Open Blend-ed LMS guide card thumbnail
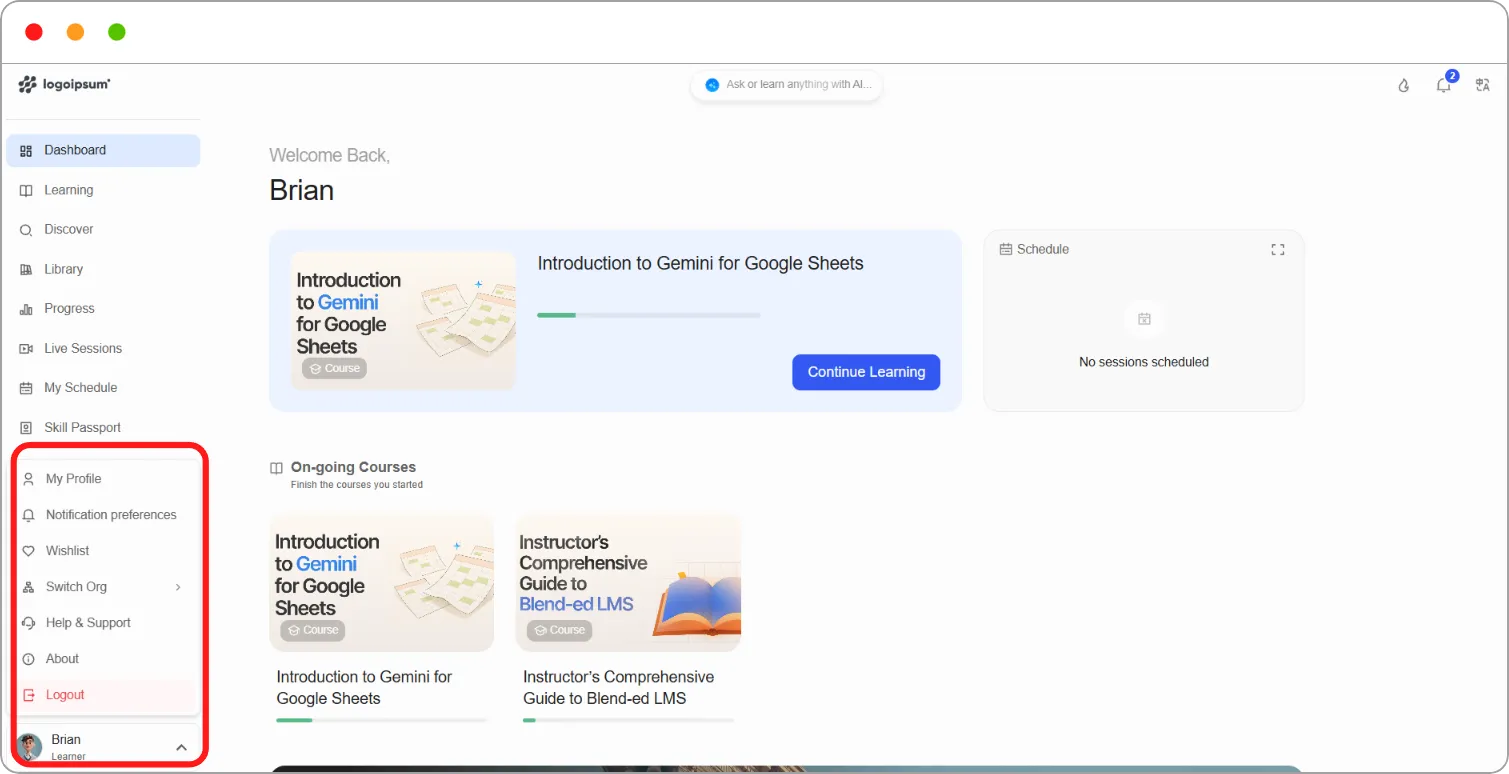 coord(628,582)
